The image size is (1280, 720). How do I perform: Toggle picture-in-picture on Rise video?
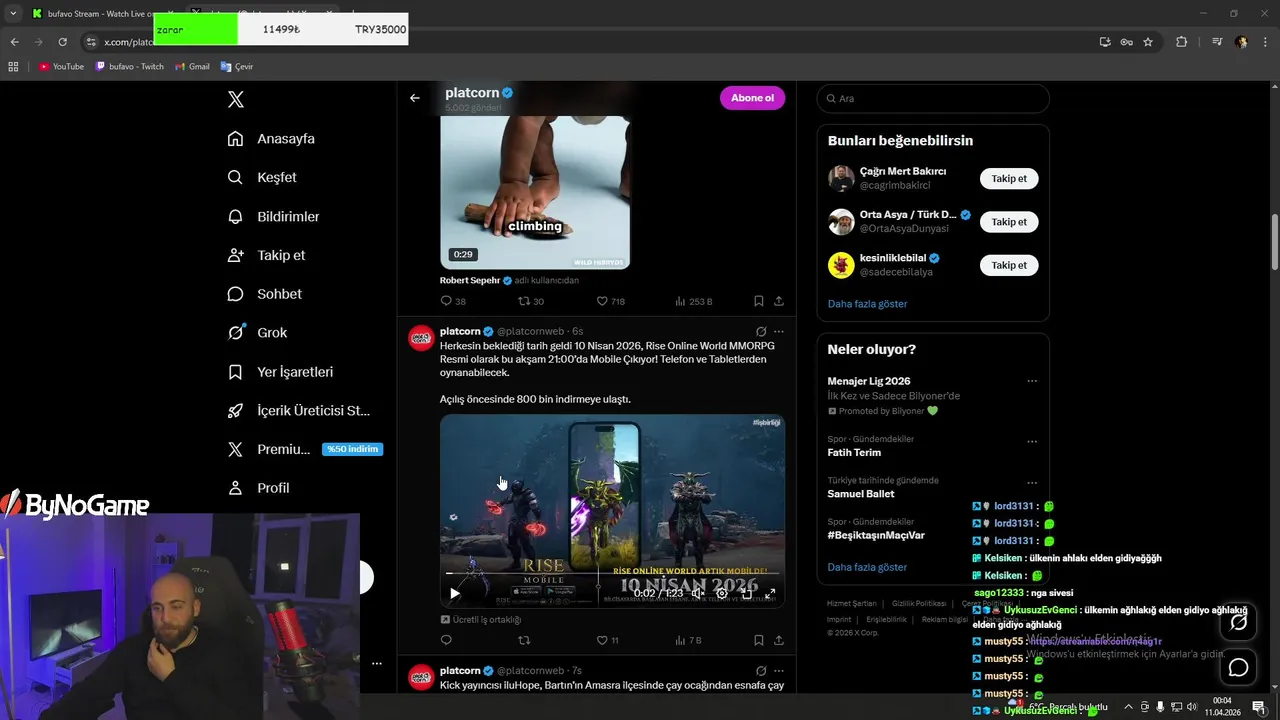(x=746, y=593)
